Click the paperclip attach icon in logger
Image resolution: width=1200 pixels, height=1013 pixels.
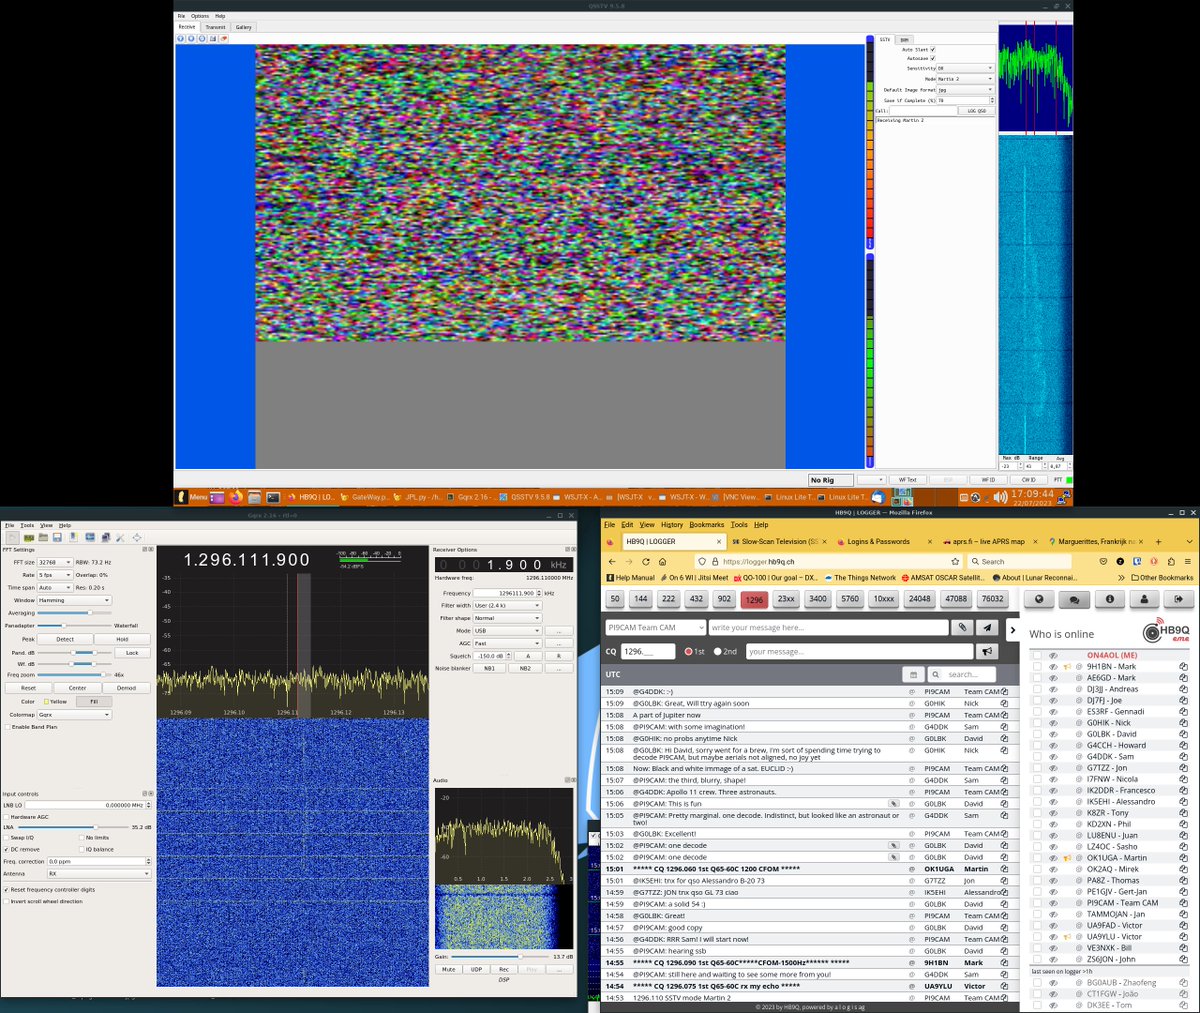pos(962,628)
